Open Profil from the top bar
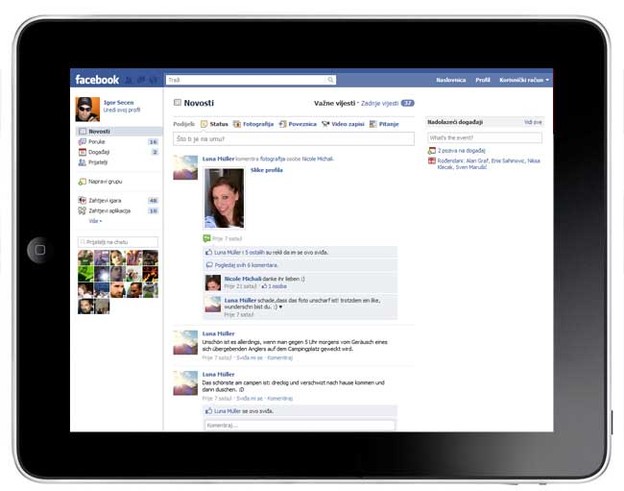The height and width of the screenshot is (491, 624). pyautogui.click(x=483, y=79)
